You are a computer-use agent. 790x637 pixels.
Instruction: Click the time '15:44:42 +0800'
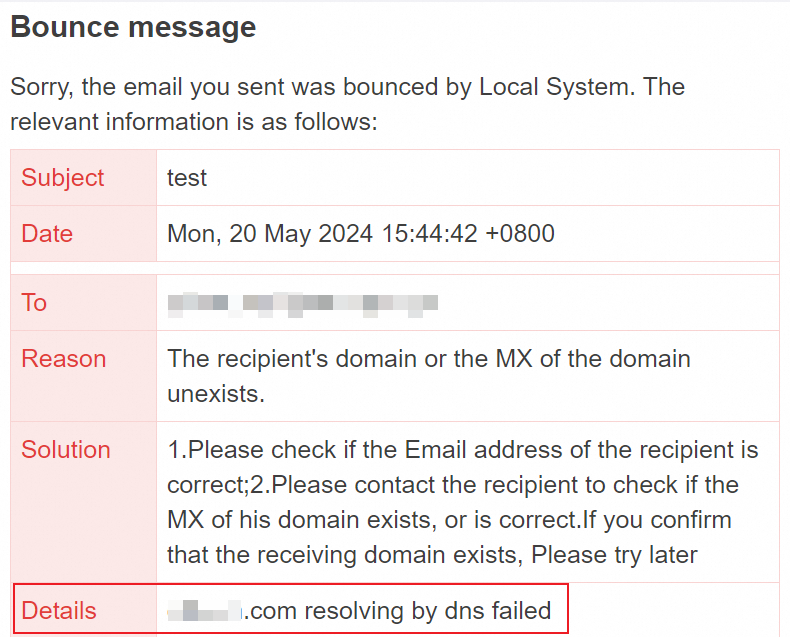pyautogui.click(x=468, y=234)
